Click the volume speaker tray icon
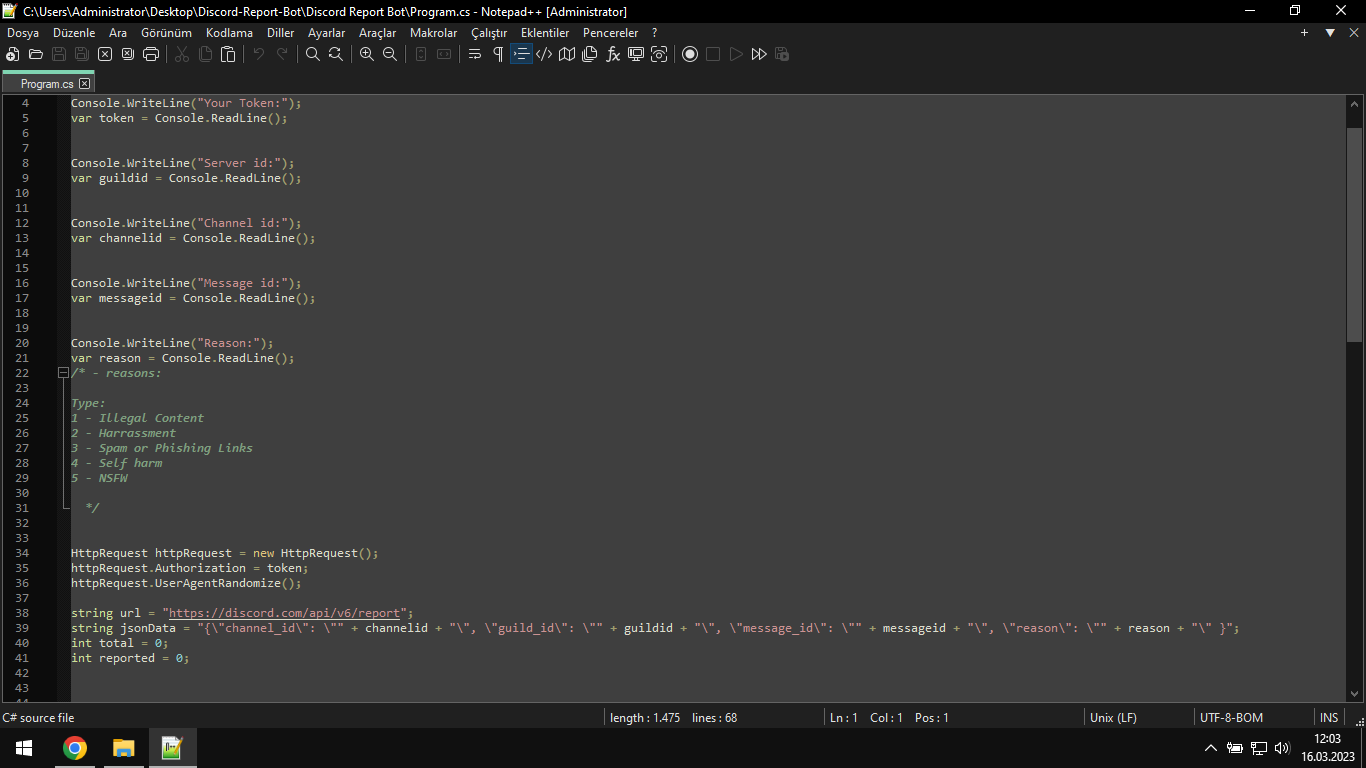Image resolution: width=1366 pixels, height=768 pixels. pyautogui.click(x=1283, y=748)
